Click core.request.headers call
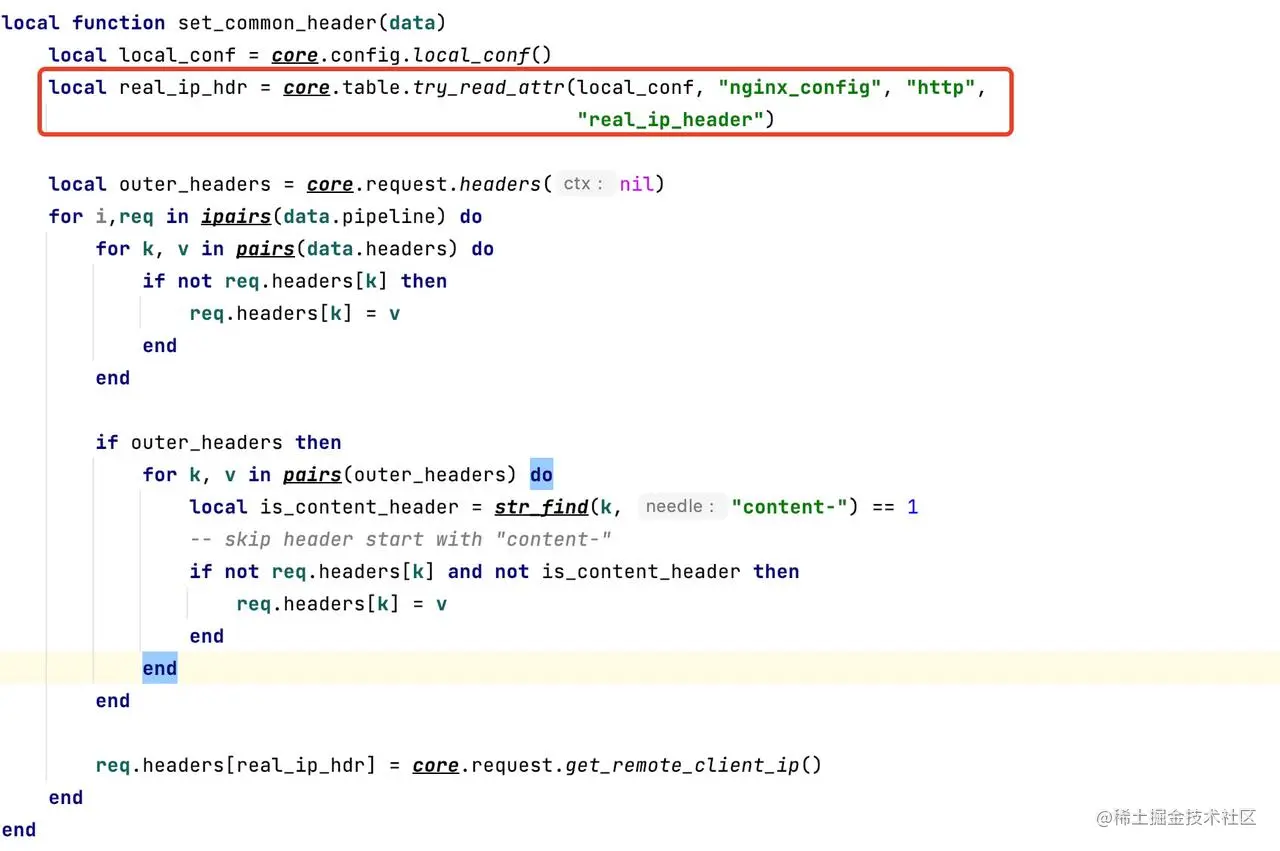 (x=425, y=184)
